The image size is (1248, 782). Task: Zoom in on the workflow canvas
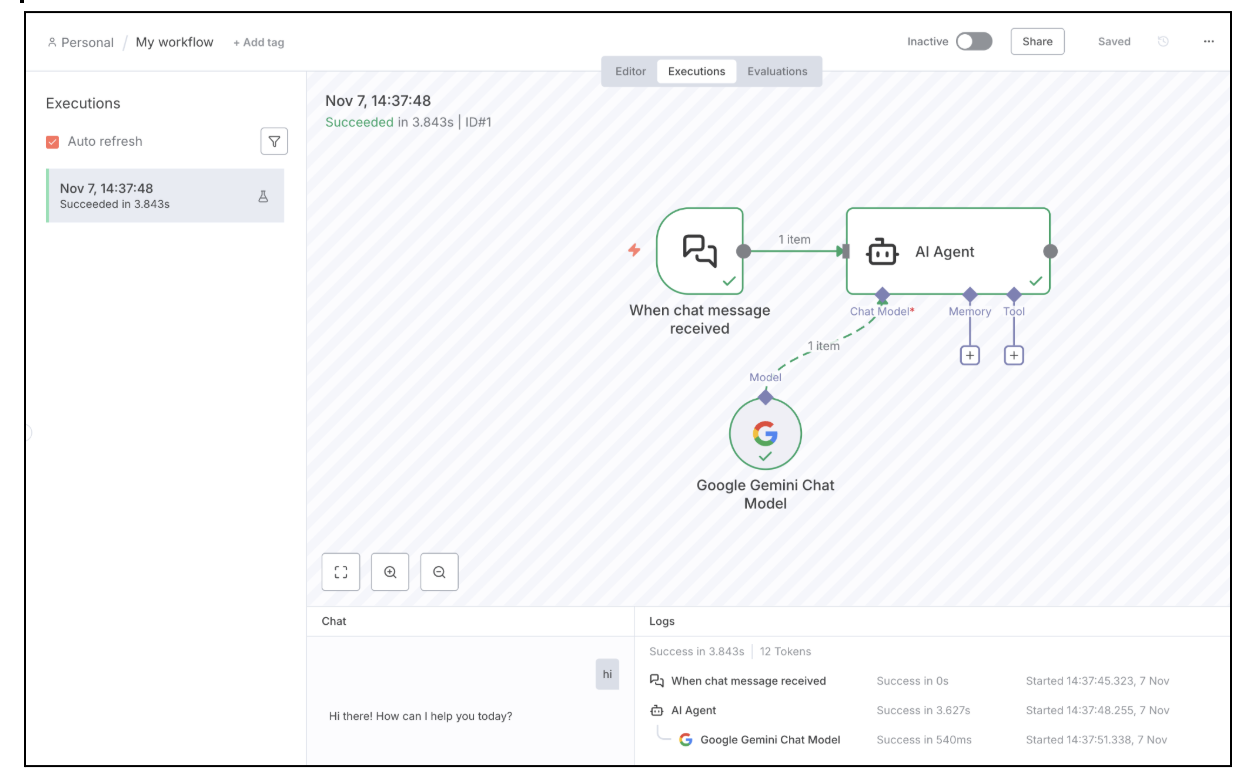pos(390,572)
